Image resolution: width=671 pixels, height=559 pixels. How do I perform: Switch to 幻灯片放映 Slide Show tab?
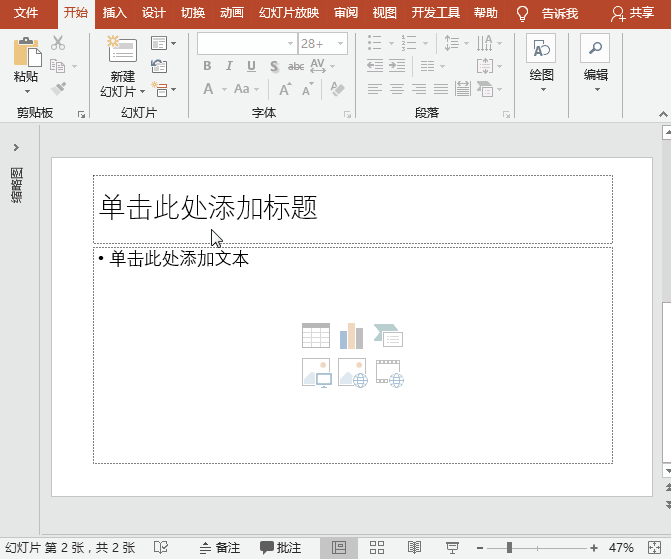289,13
